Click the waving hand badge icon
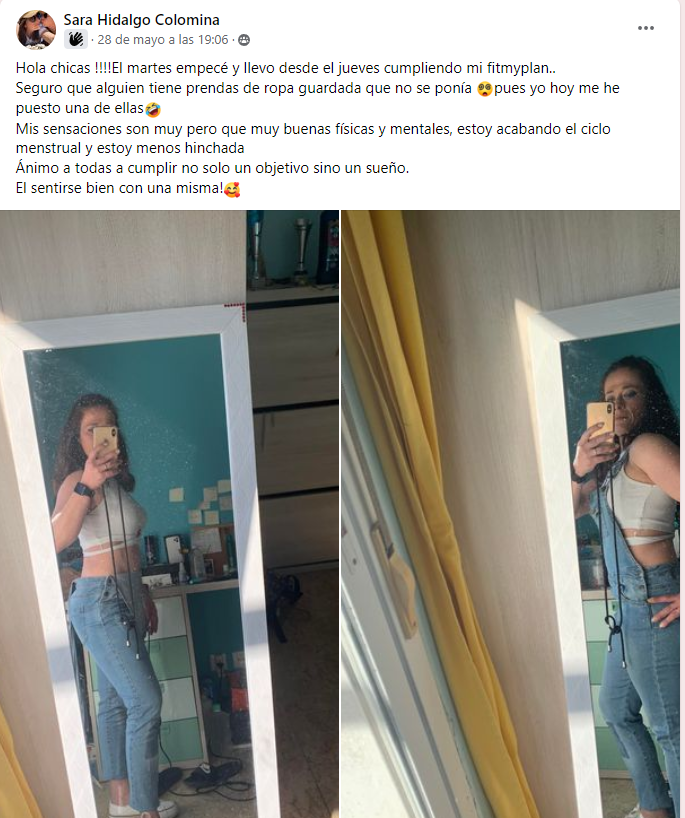This screenshot has height=818, width=685. coord(76,39)
